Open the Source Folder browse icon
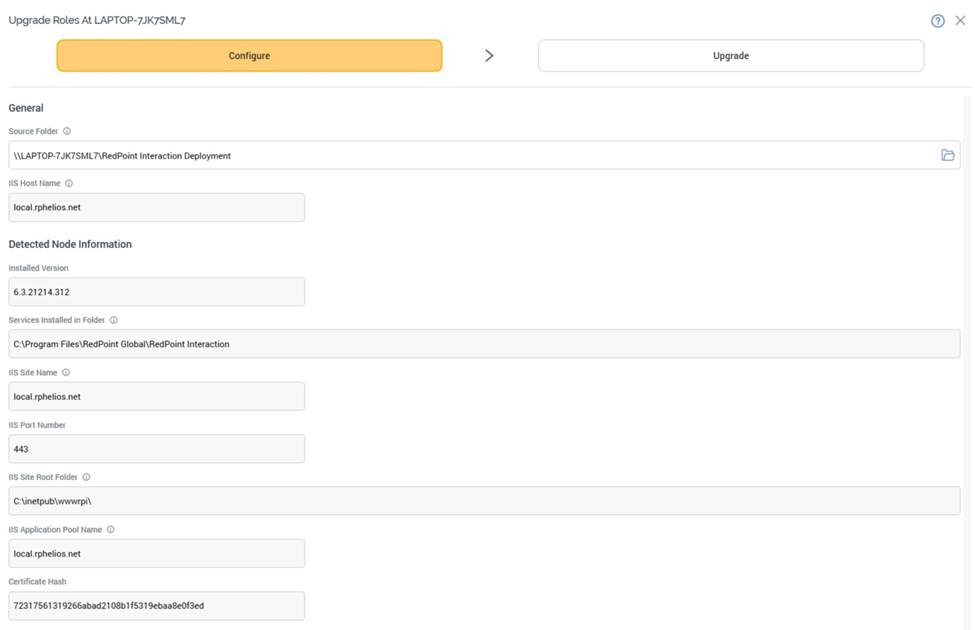Viewport: 975px width, 630px height. point(947,155)
